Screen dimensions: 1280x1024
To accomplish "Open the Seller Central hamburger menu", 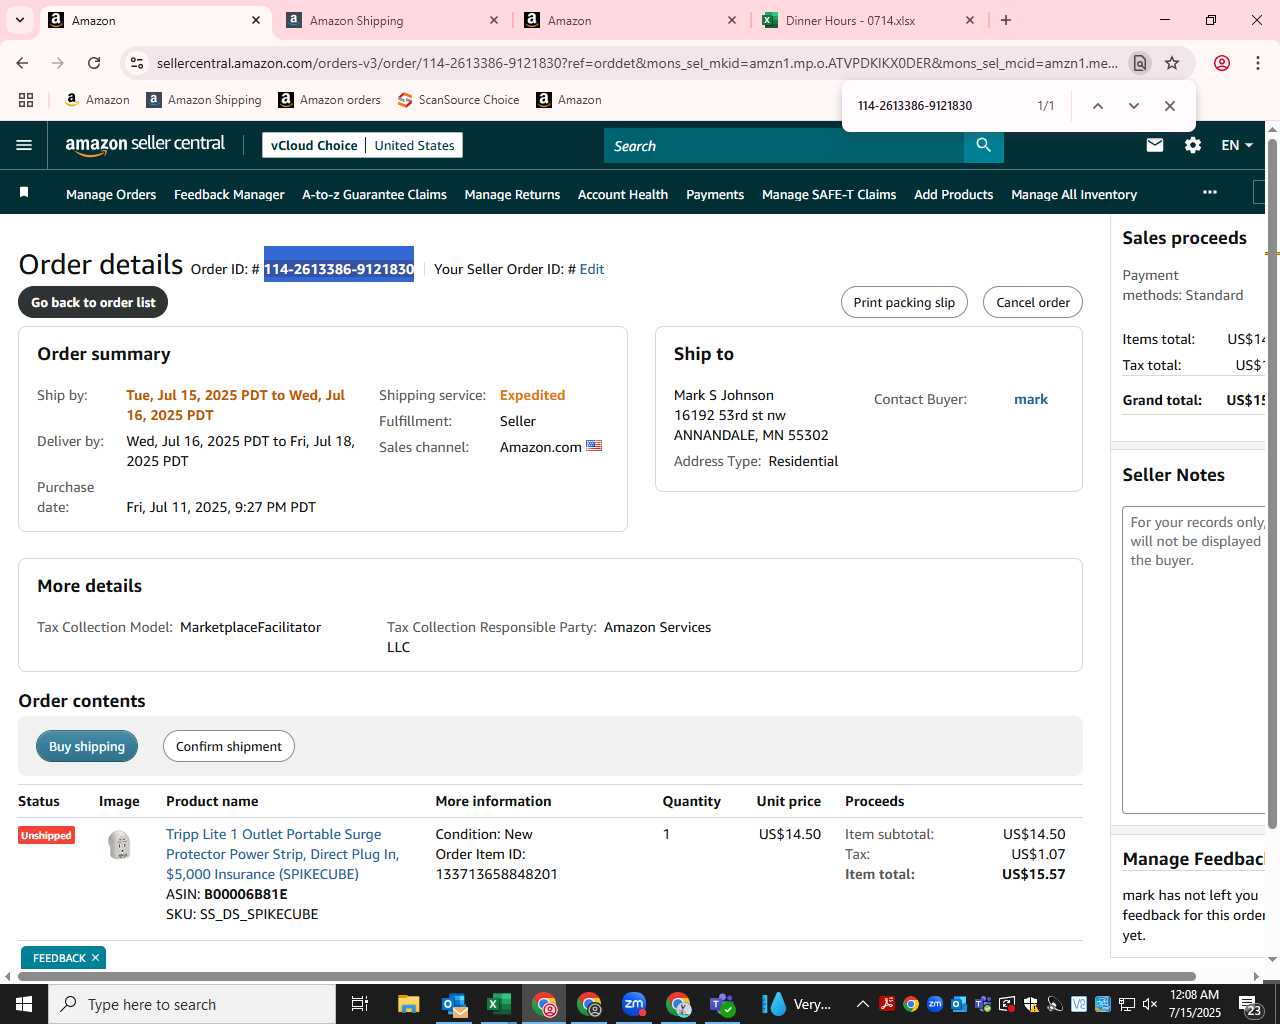I will tap(24, 145).
